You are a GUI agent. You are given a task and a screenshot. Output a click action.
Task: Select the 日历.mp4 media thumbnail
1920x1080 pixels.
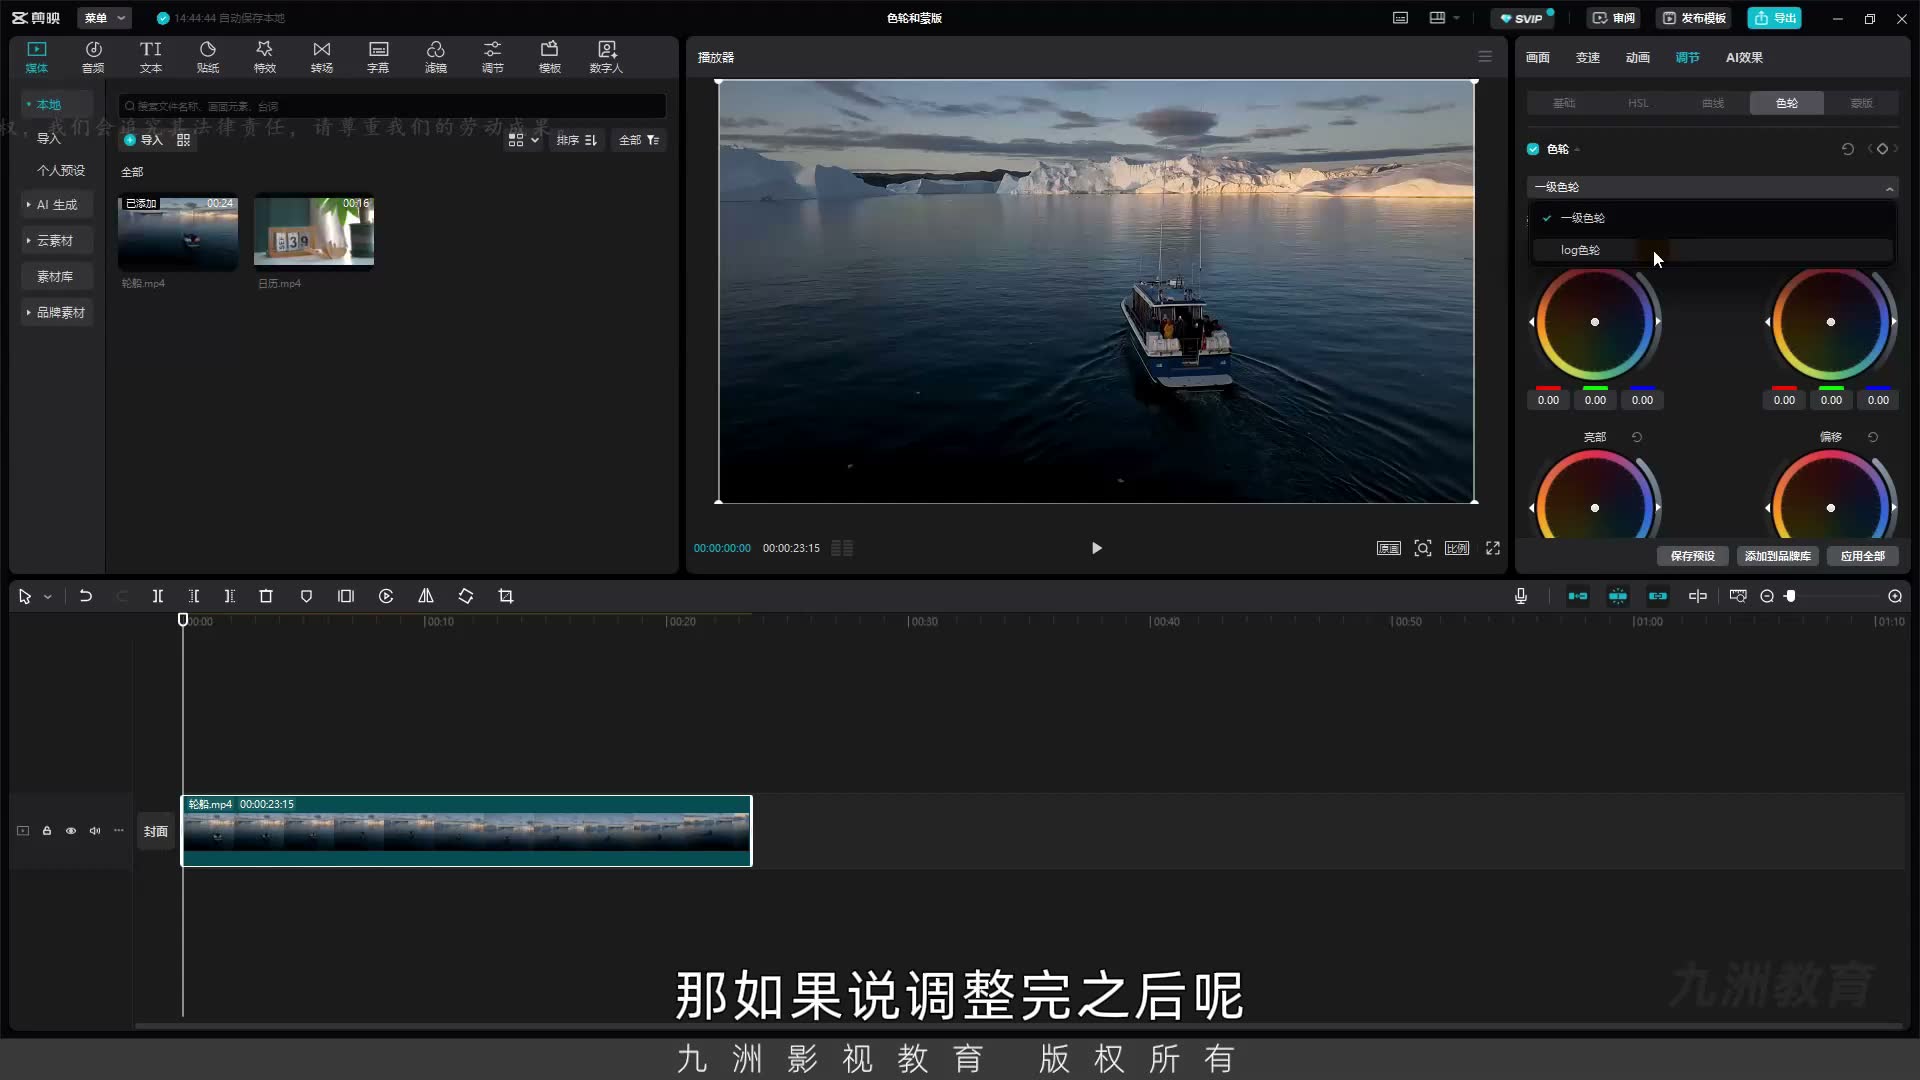tap(314, 232)
